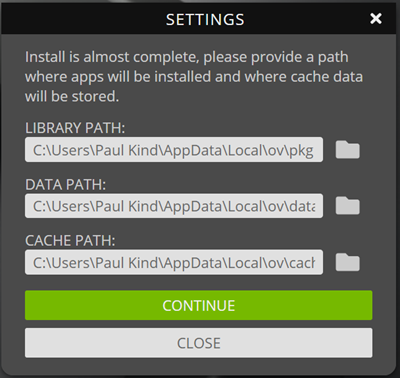Confirm paths with green Continue button
Image resolution: width=400 pixels, height=378 pixels.
(x=199, y=305)
